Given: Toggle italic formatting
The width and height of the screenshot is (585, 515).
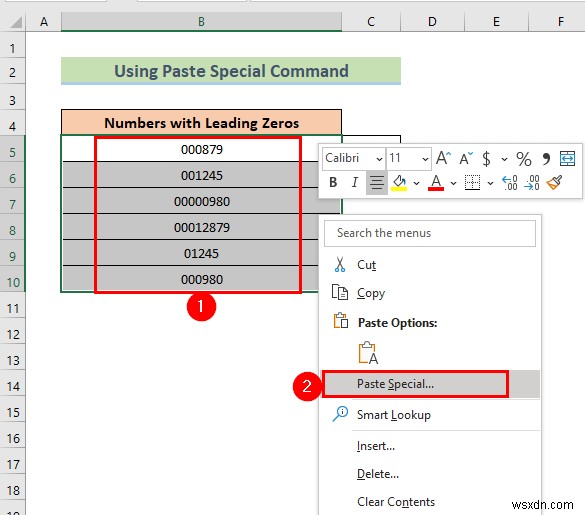Looking at the screenshot, I should click(354, 182).
